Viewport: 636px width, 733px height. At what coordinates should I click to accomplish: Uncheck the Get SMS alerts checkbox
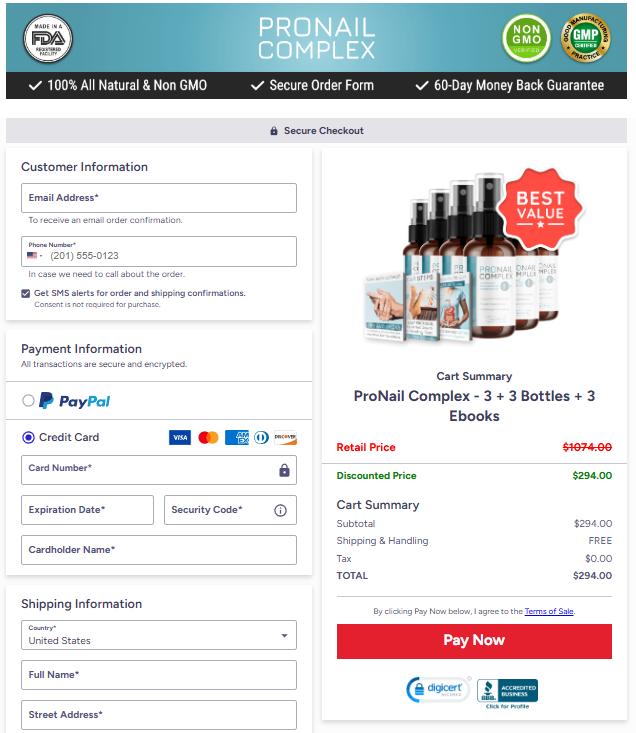(26, 293)
